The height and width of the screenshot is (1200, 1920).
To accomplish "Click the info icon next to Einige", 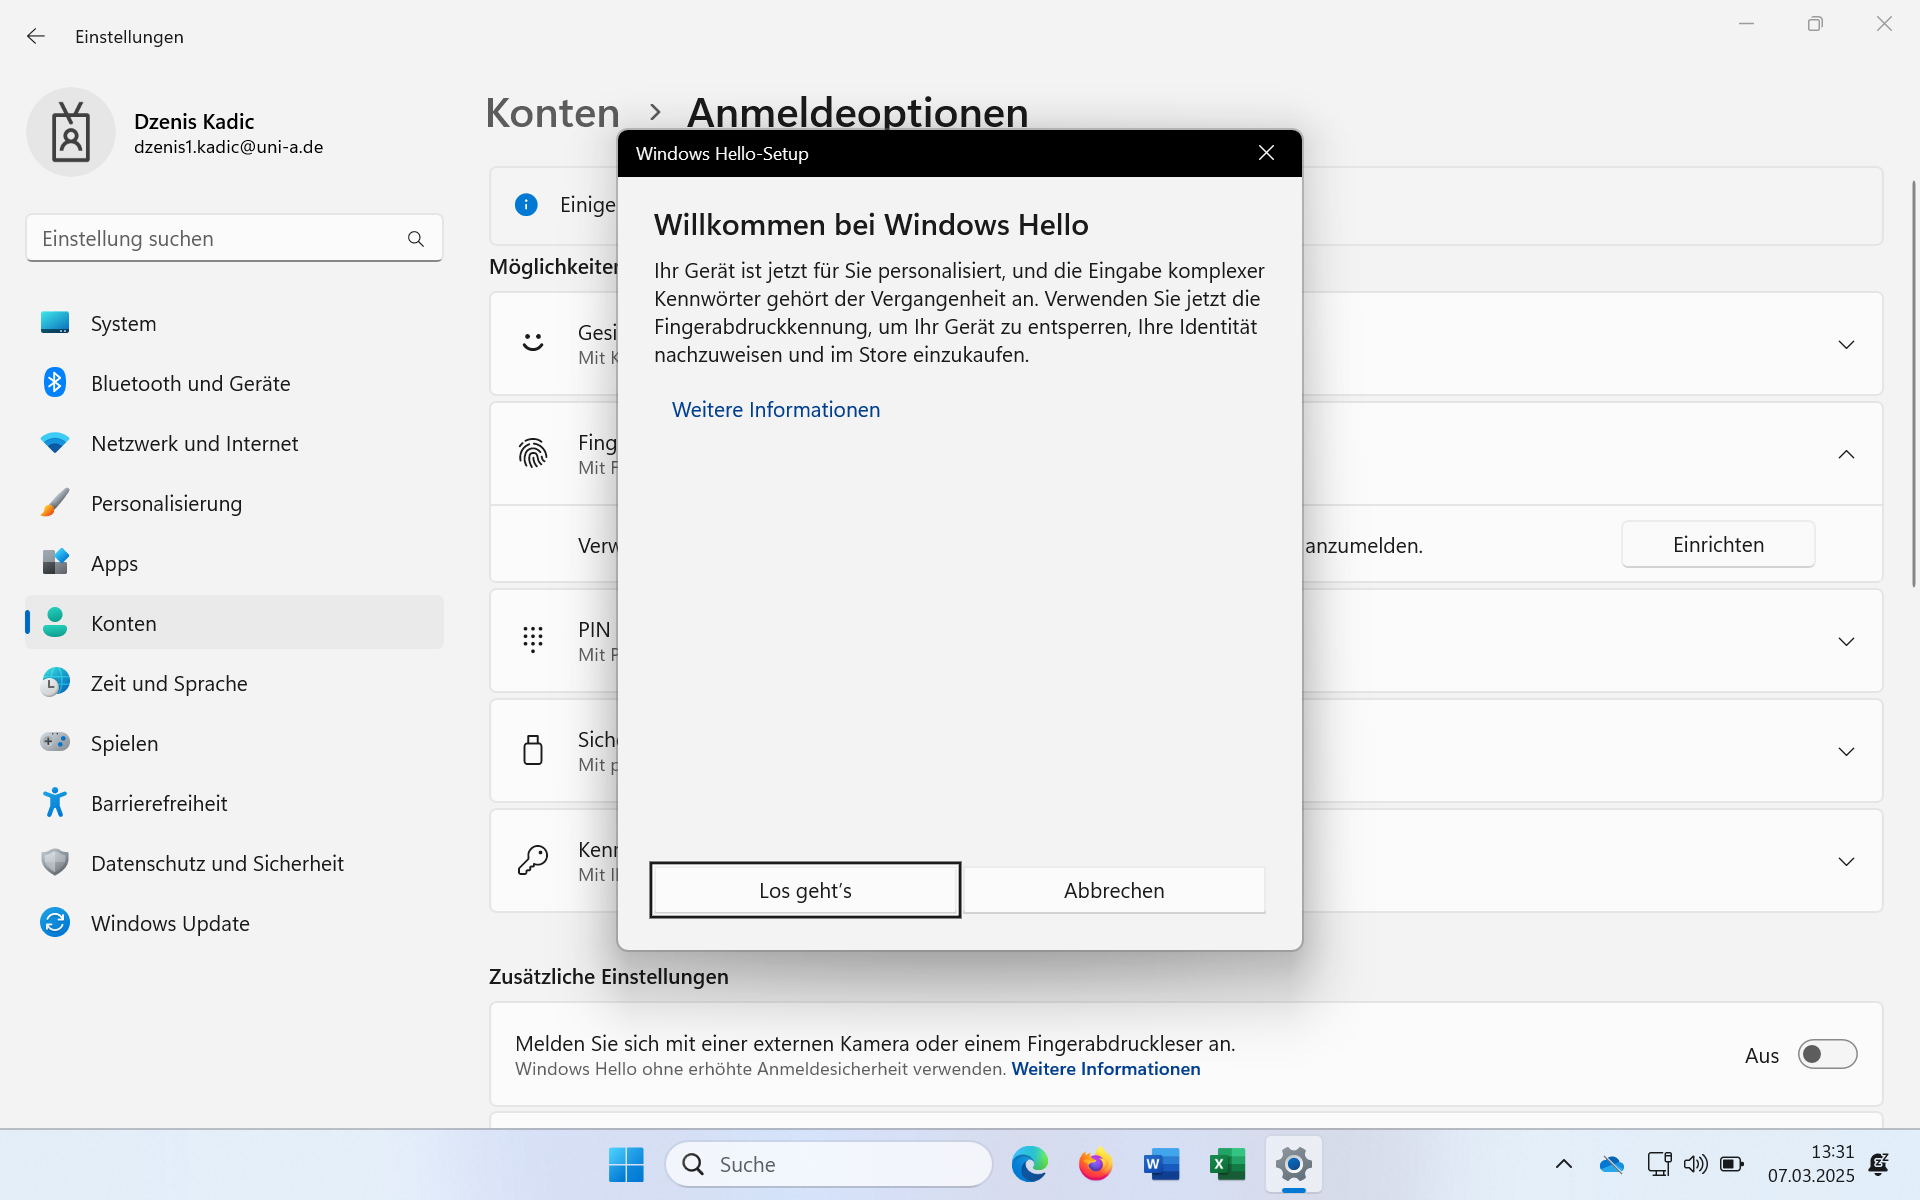I will (x=526, y=205).
